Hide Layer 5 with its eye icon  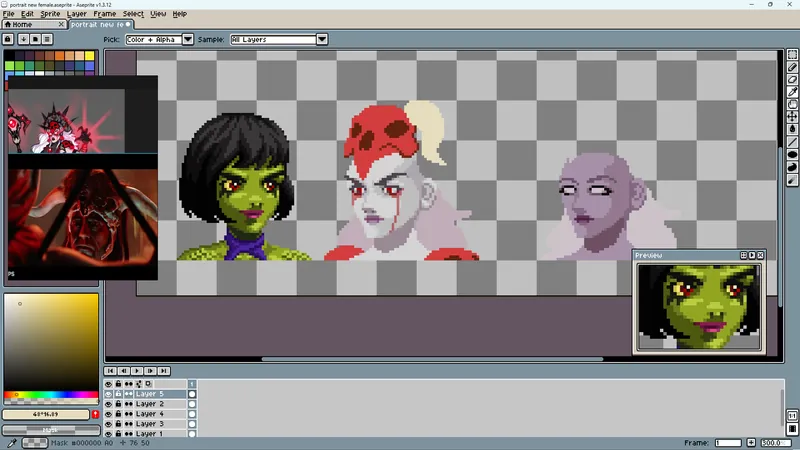(108, 394)
